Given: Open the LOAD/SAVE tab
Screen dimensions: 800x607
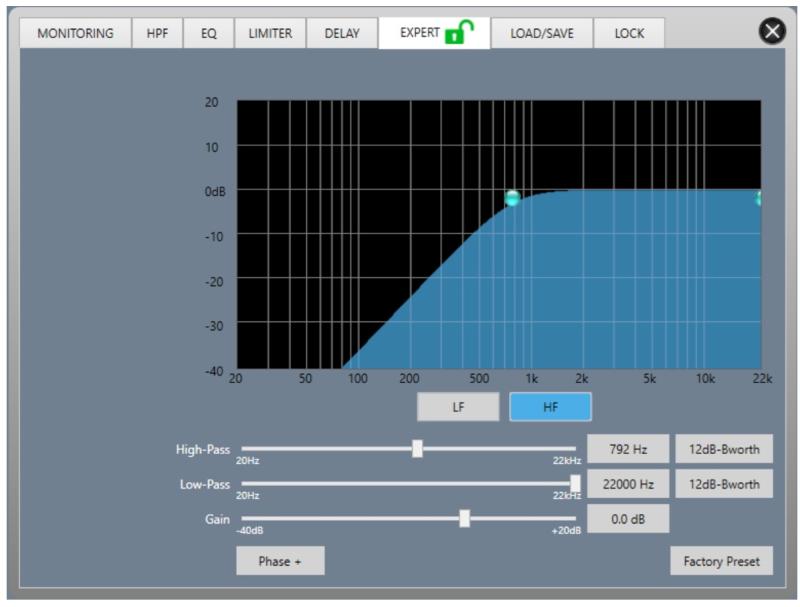Looking at the screenshot, I should coord(541,33).
